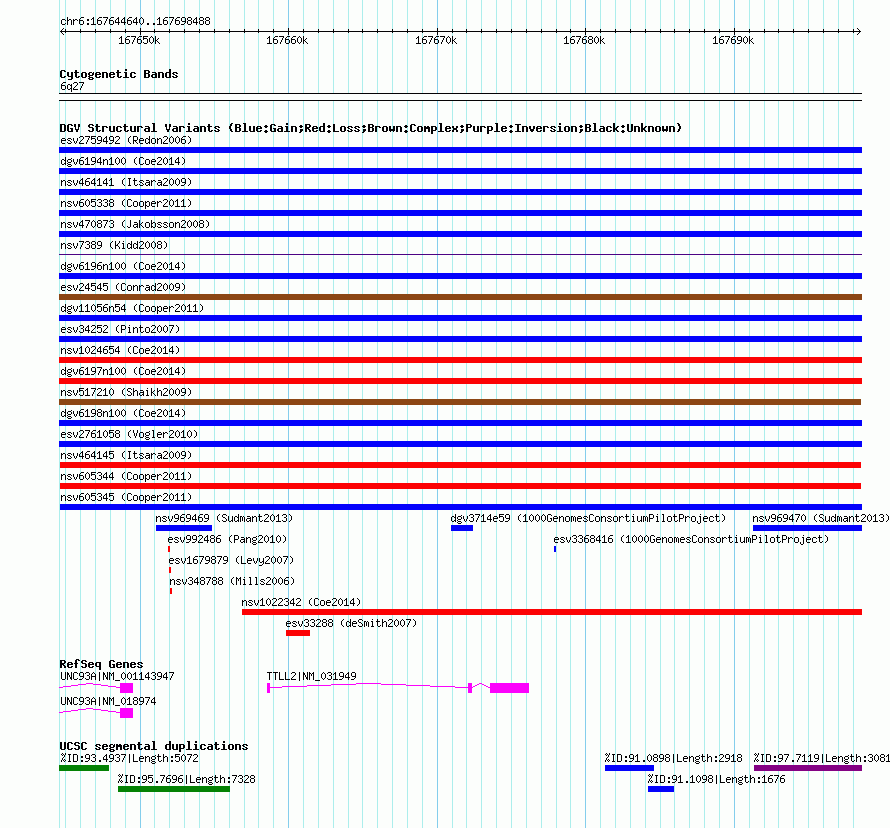This screenshot has height=828, width=890.
Task: Click the 167650k ruler tick label
Action: (x=139, y=40)
